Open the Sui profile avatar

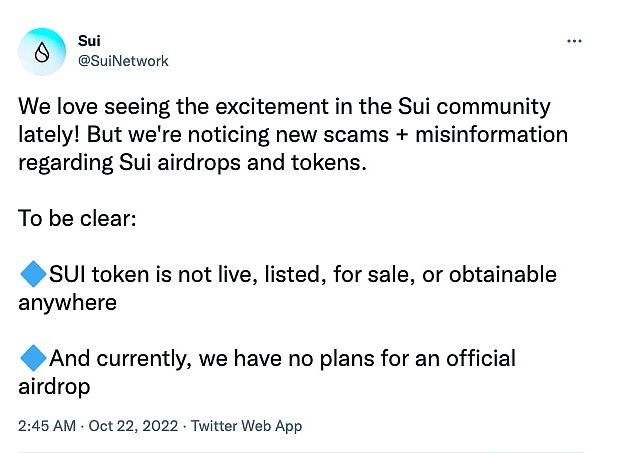pyautogui.click(x=42, y=52)
